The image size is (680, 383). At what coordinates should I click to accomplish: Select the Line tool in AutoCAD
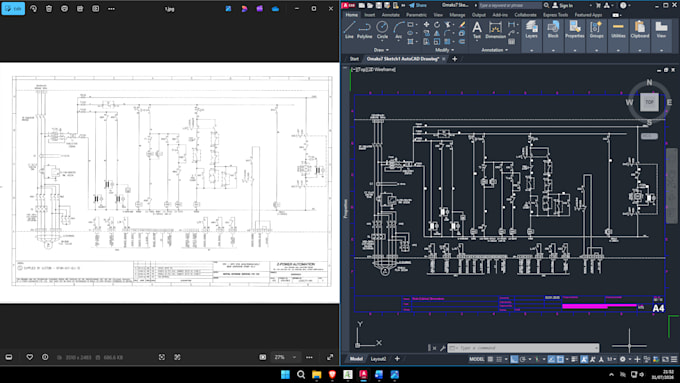[349, 30]
